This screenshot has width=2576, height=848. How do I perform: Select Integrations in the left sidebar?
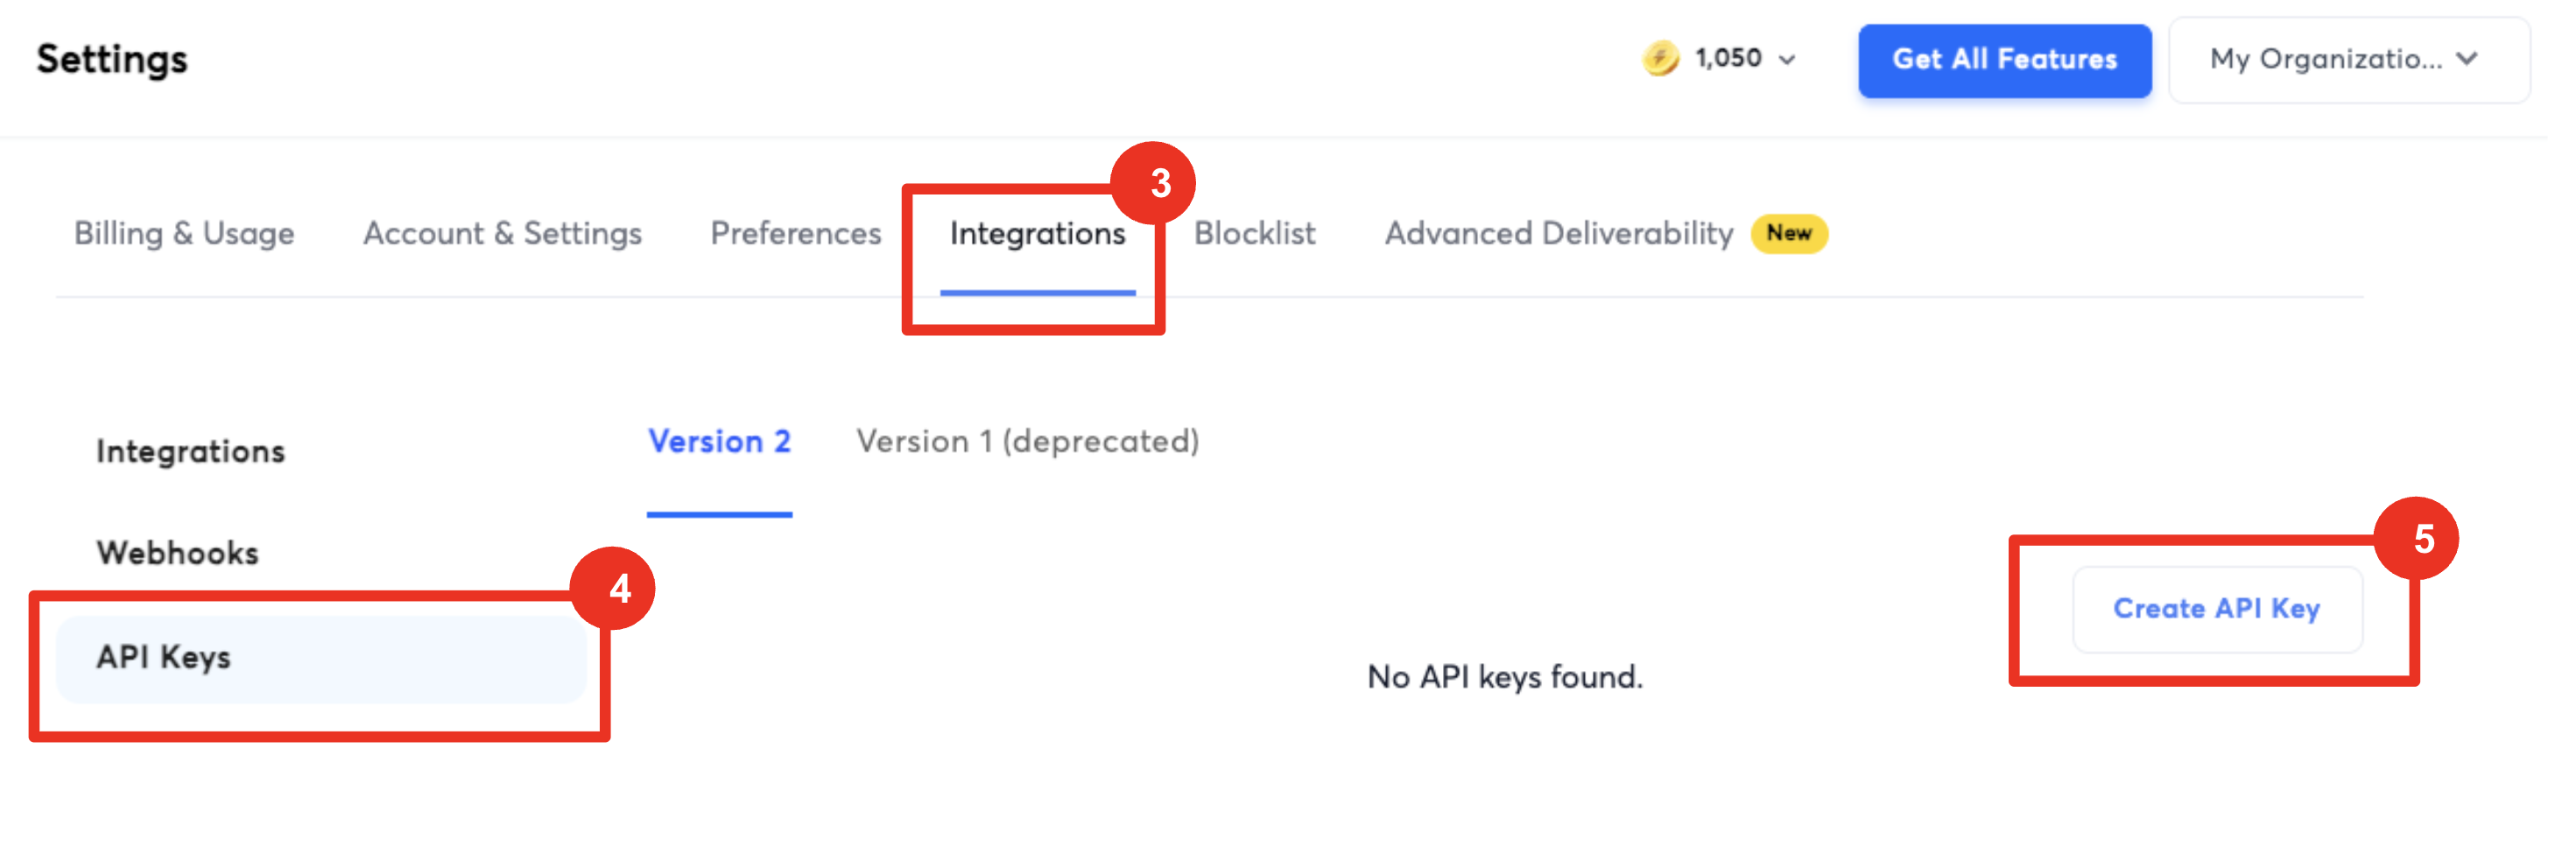(x=190, y=451)
